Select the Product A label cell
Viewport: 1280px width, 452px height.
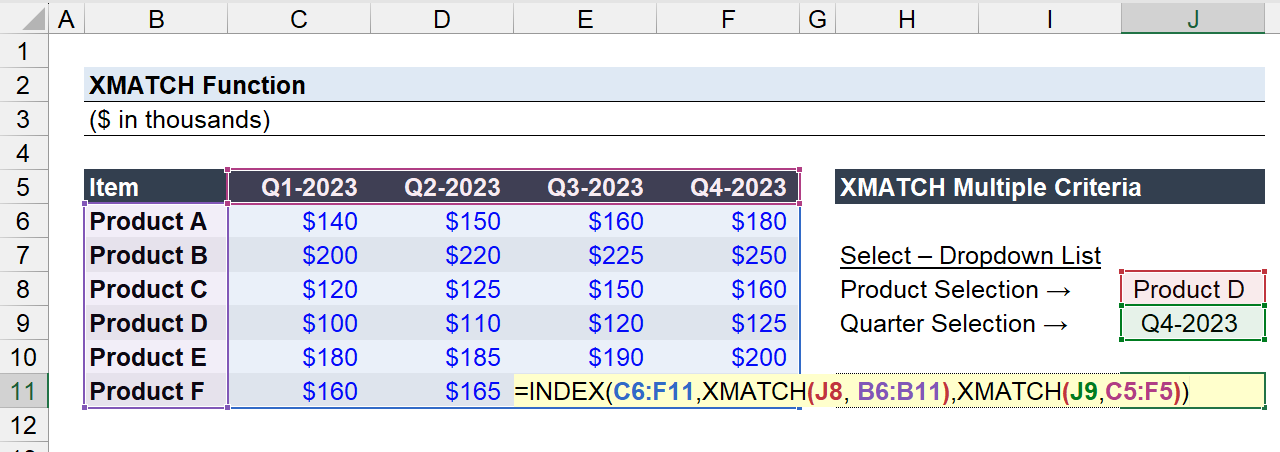(156, 221)
